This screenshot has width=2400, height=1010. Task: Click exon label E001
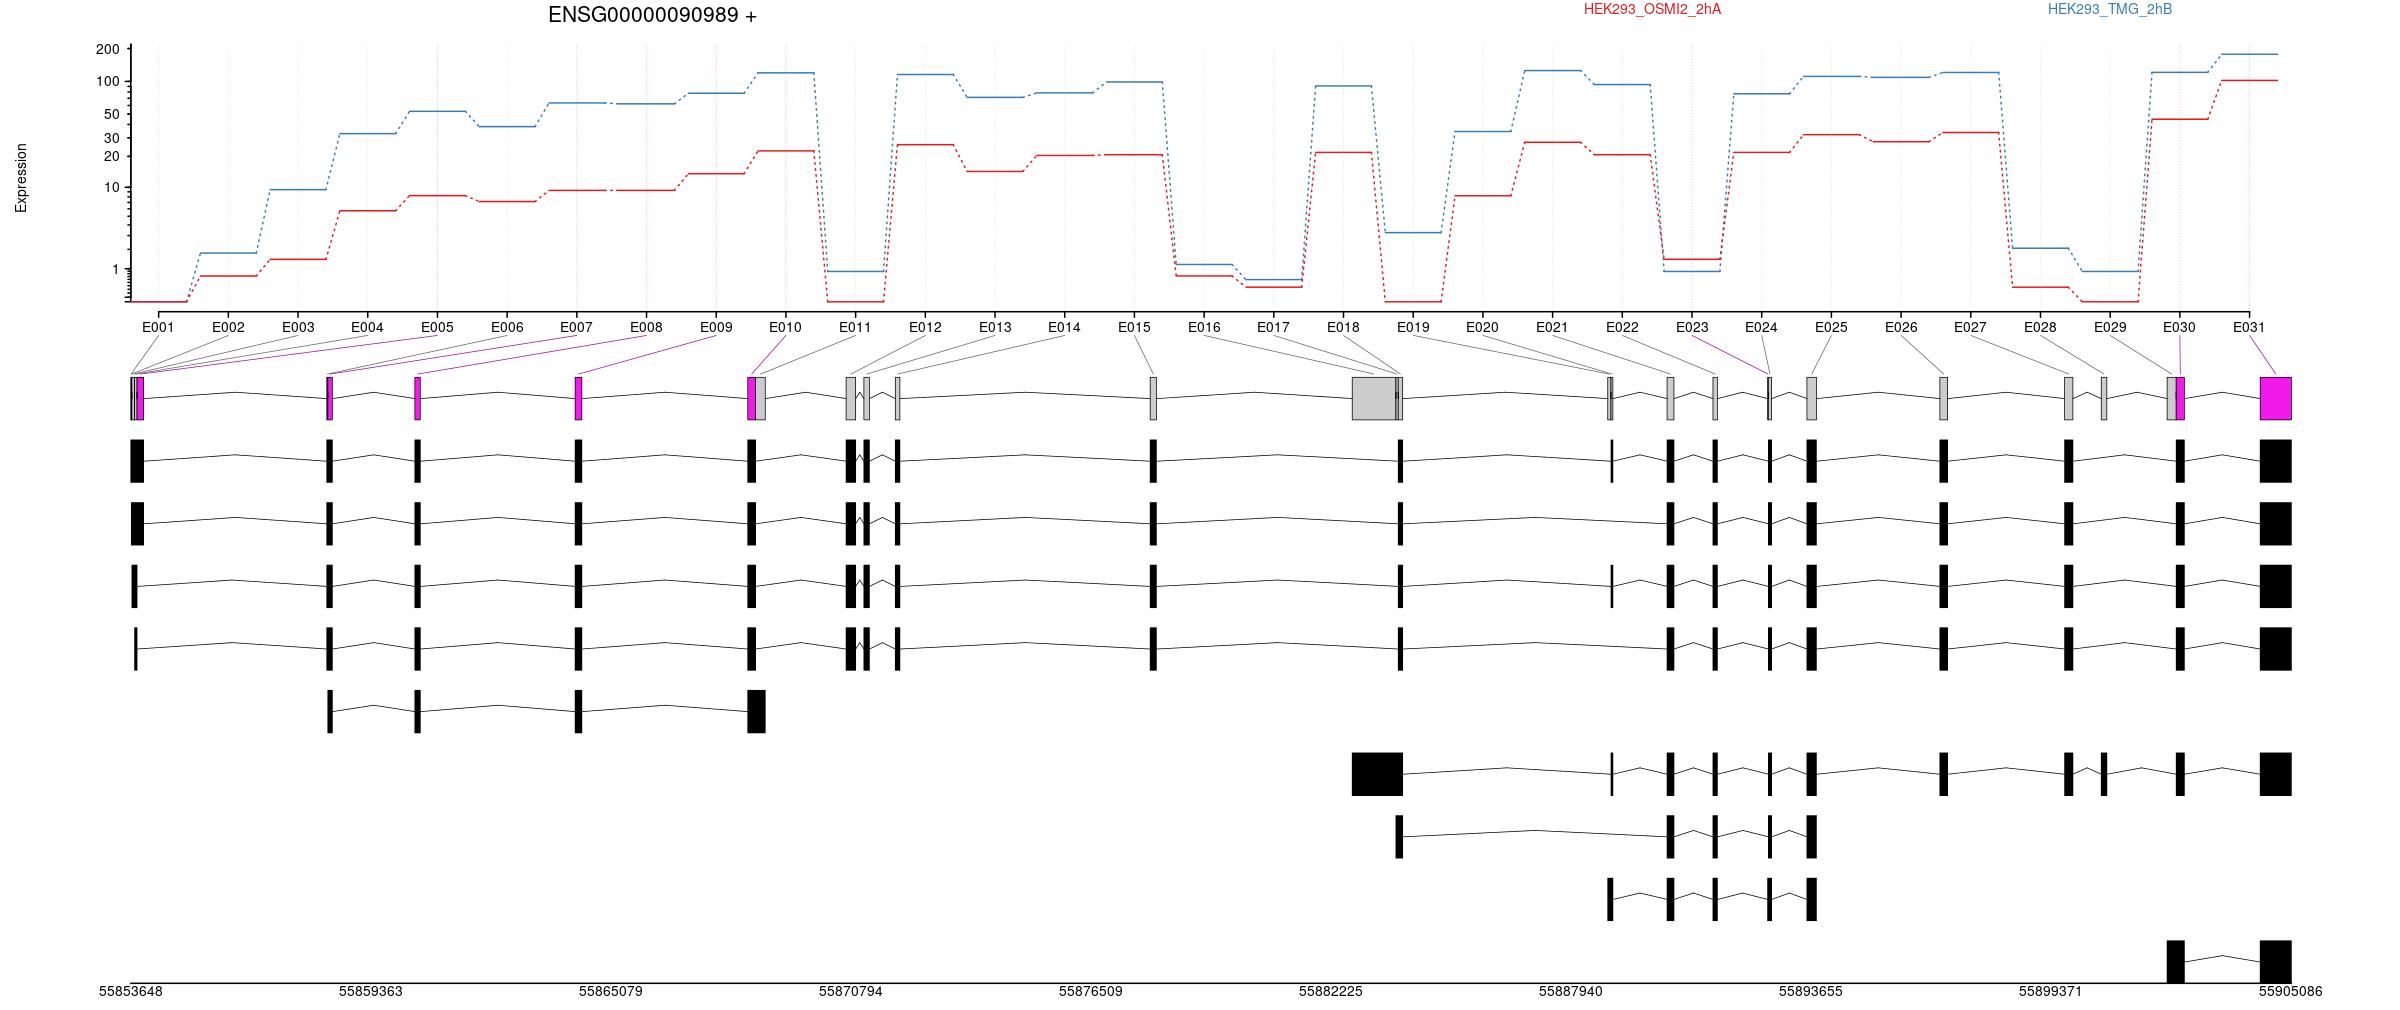(x=158, y=327)
